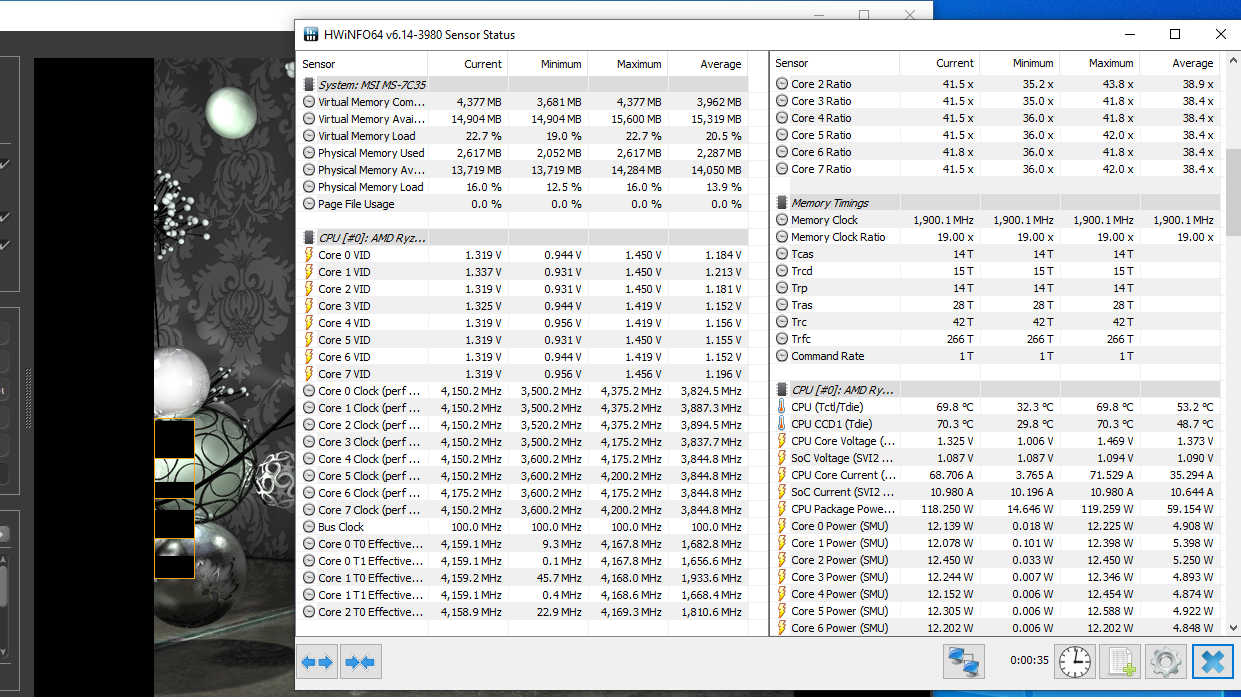
Task: Click HWiNFO64 title bar app icon
Action: (x=311, y=35)
